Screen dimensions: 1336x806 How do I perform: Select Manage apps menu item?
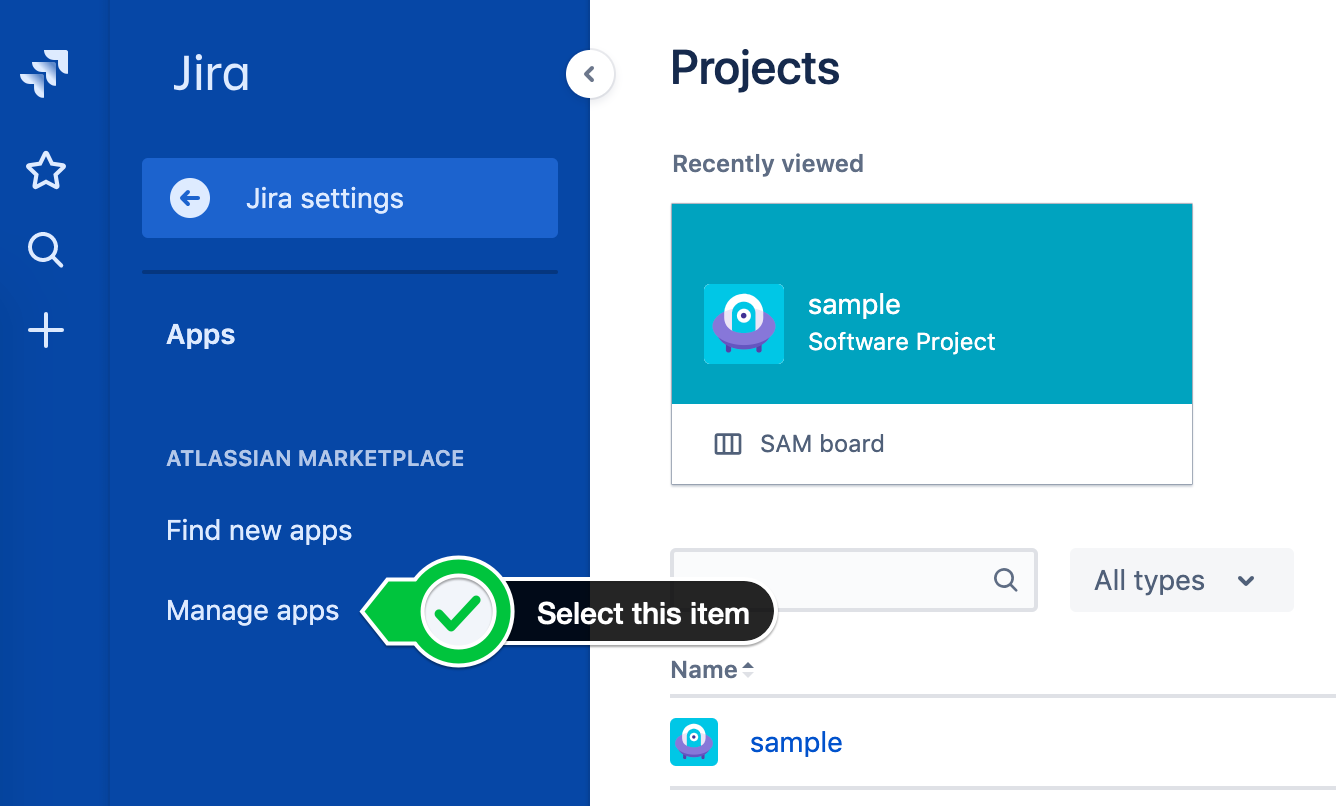pyautogui.click(x=253, y=611)
